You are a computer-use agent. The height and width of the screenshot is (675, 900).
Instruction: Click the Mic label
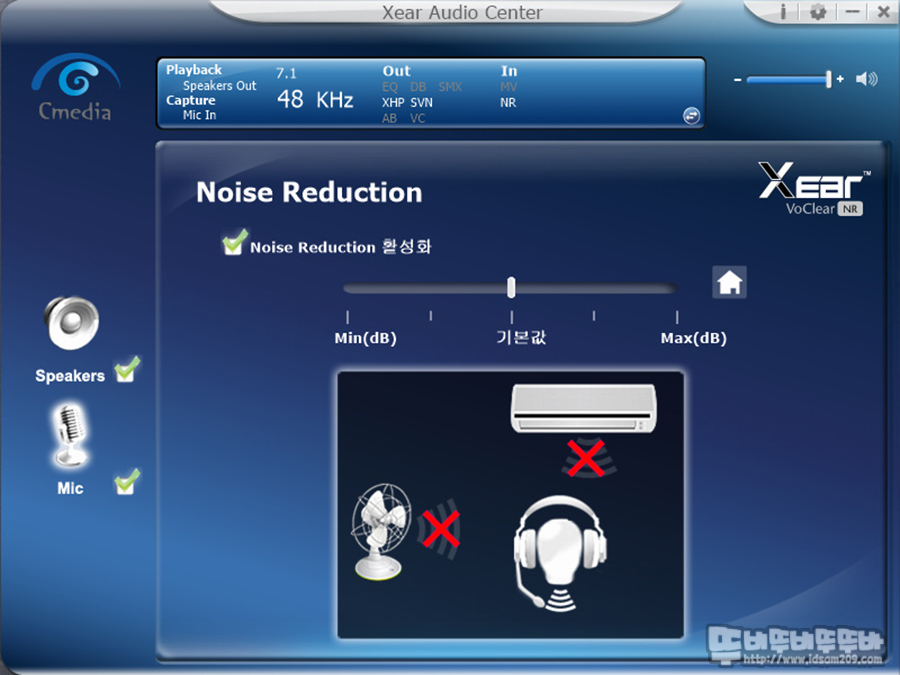click(x=70, y=488)
